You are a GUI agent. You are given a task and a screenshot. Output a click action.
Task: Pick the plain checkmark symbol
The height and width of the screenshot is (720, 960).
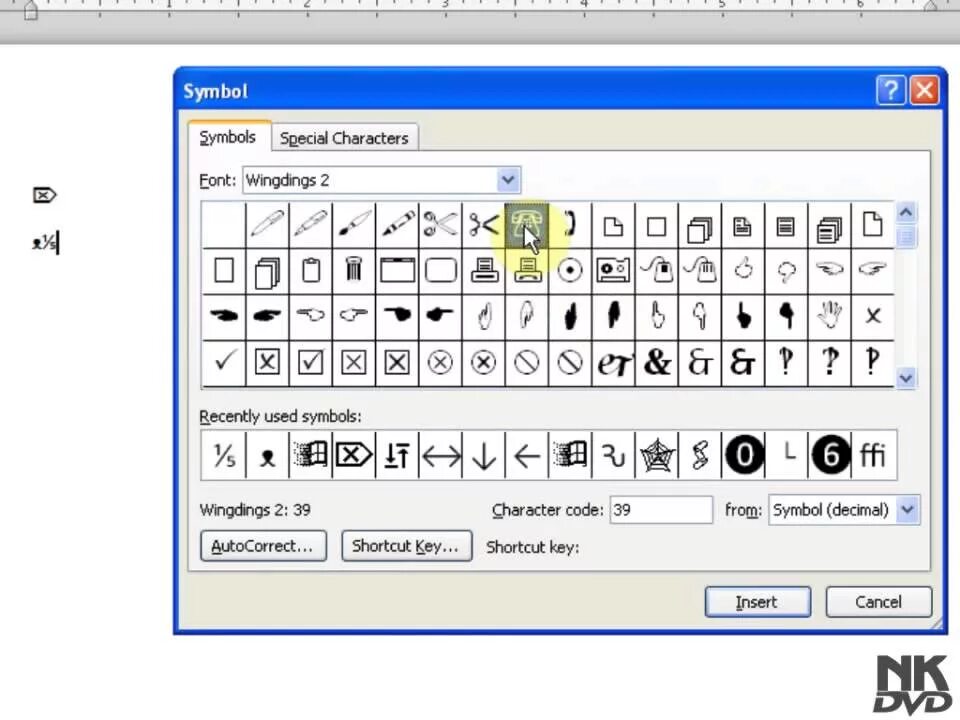coord(223,362)
